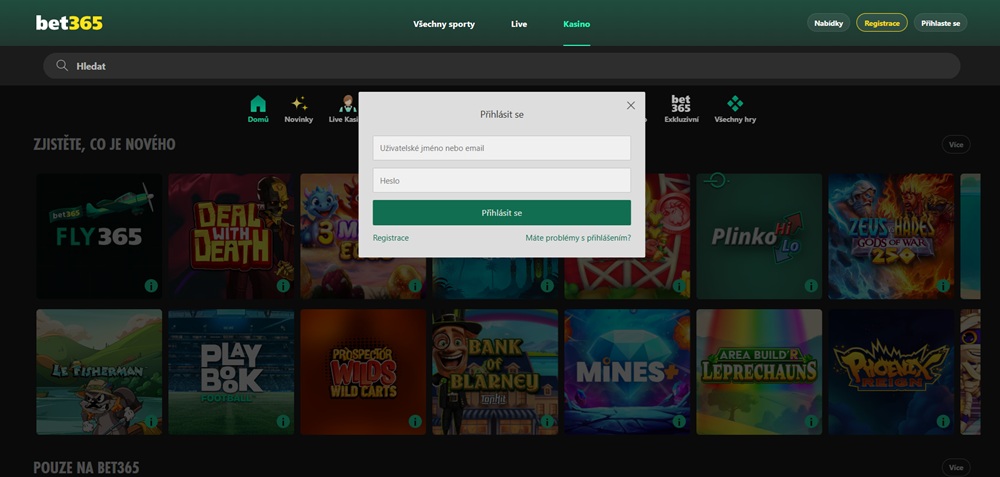The image size is (1000, 477).
Task: Close the Přihlásit se login dialog
Action: [631, 105]
